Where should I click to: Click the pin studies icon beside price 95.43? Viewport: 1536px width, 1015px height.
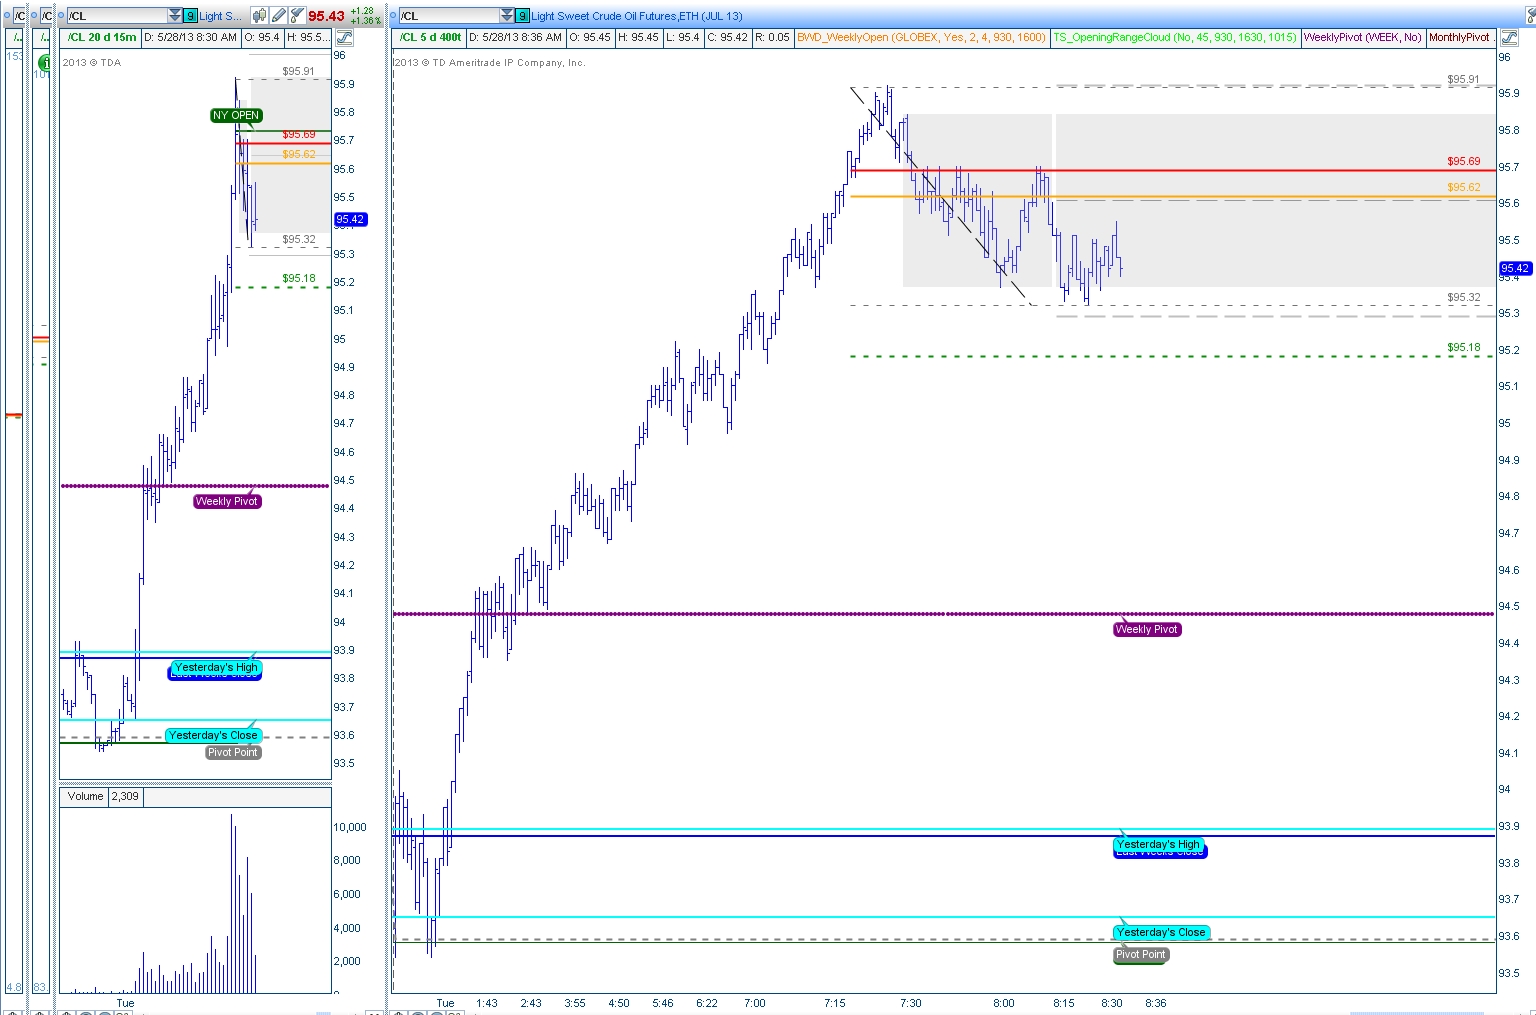[297, 16]
